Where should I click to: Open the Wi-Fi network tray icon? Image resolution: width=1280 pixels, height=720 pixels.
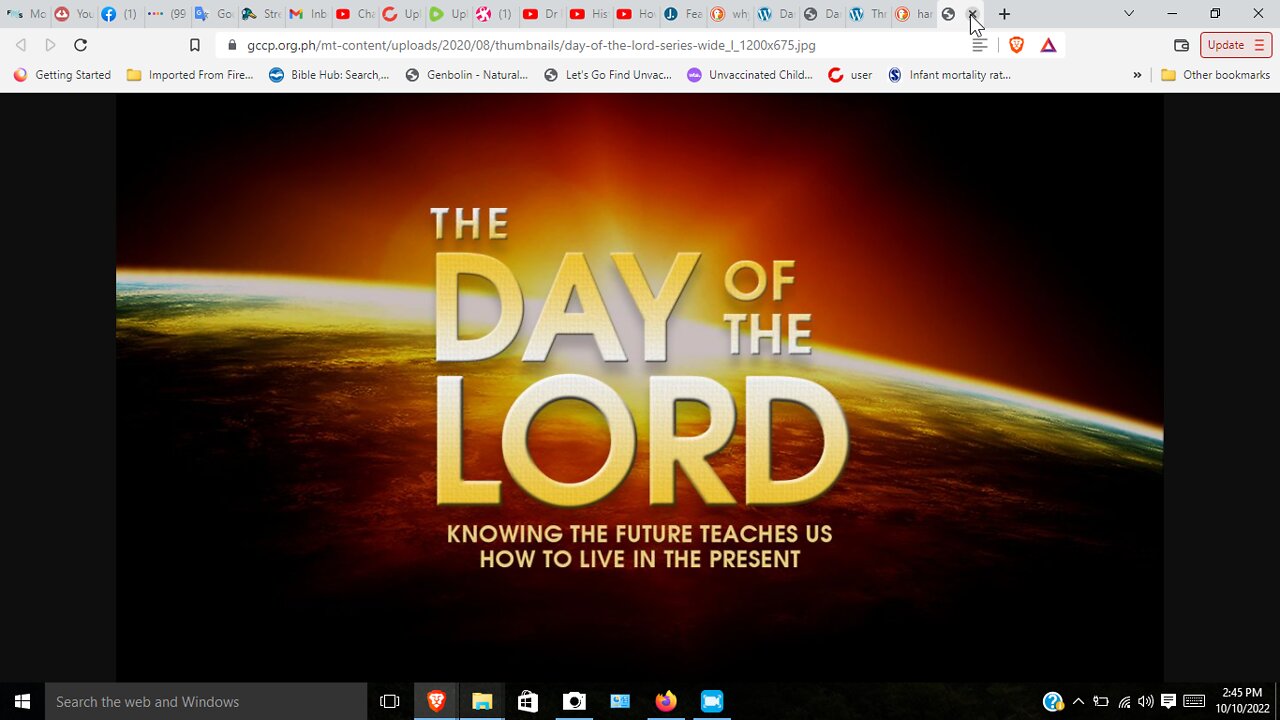click(1124, 701)
